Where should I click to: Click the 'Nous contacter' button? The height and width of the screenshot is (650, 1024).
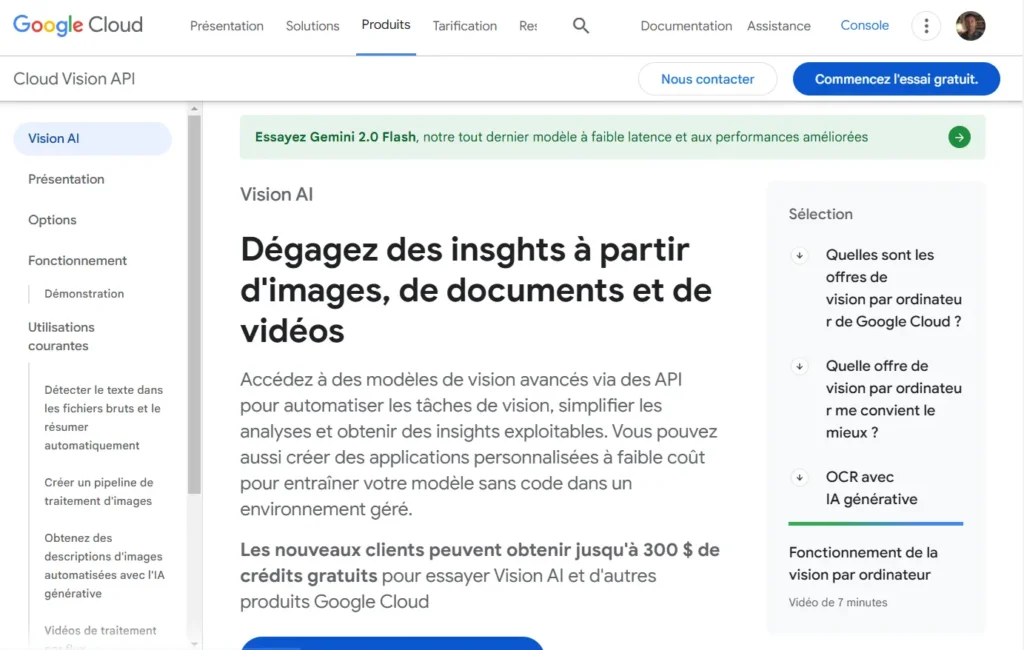coord(707,79)
